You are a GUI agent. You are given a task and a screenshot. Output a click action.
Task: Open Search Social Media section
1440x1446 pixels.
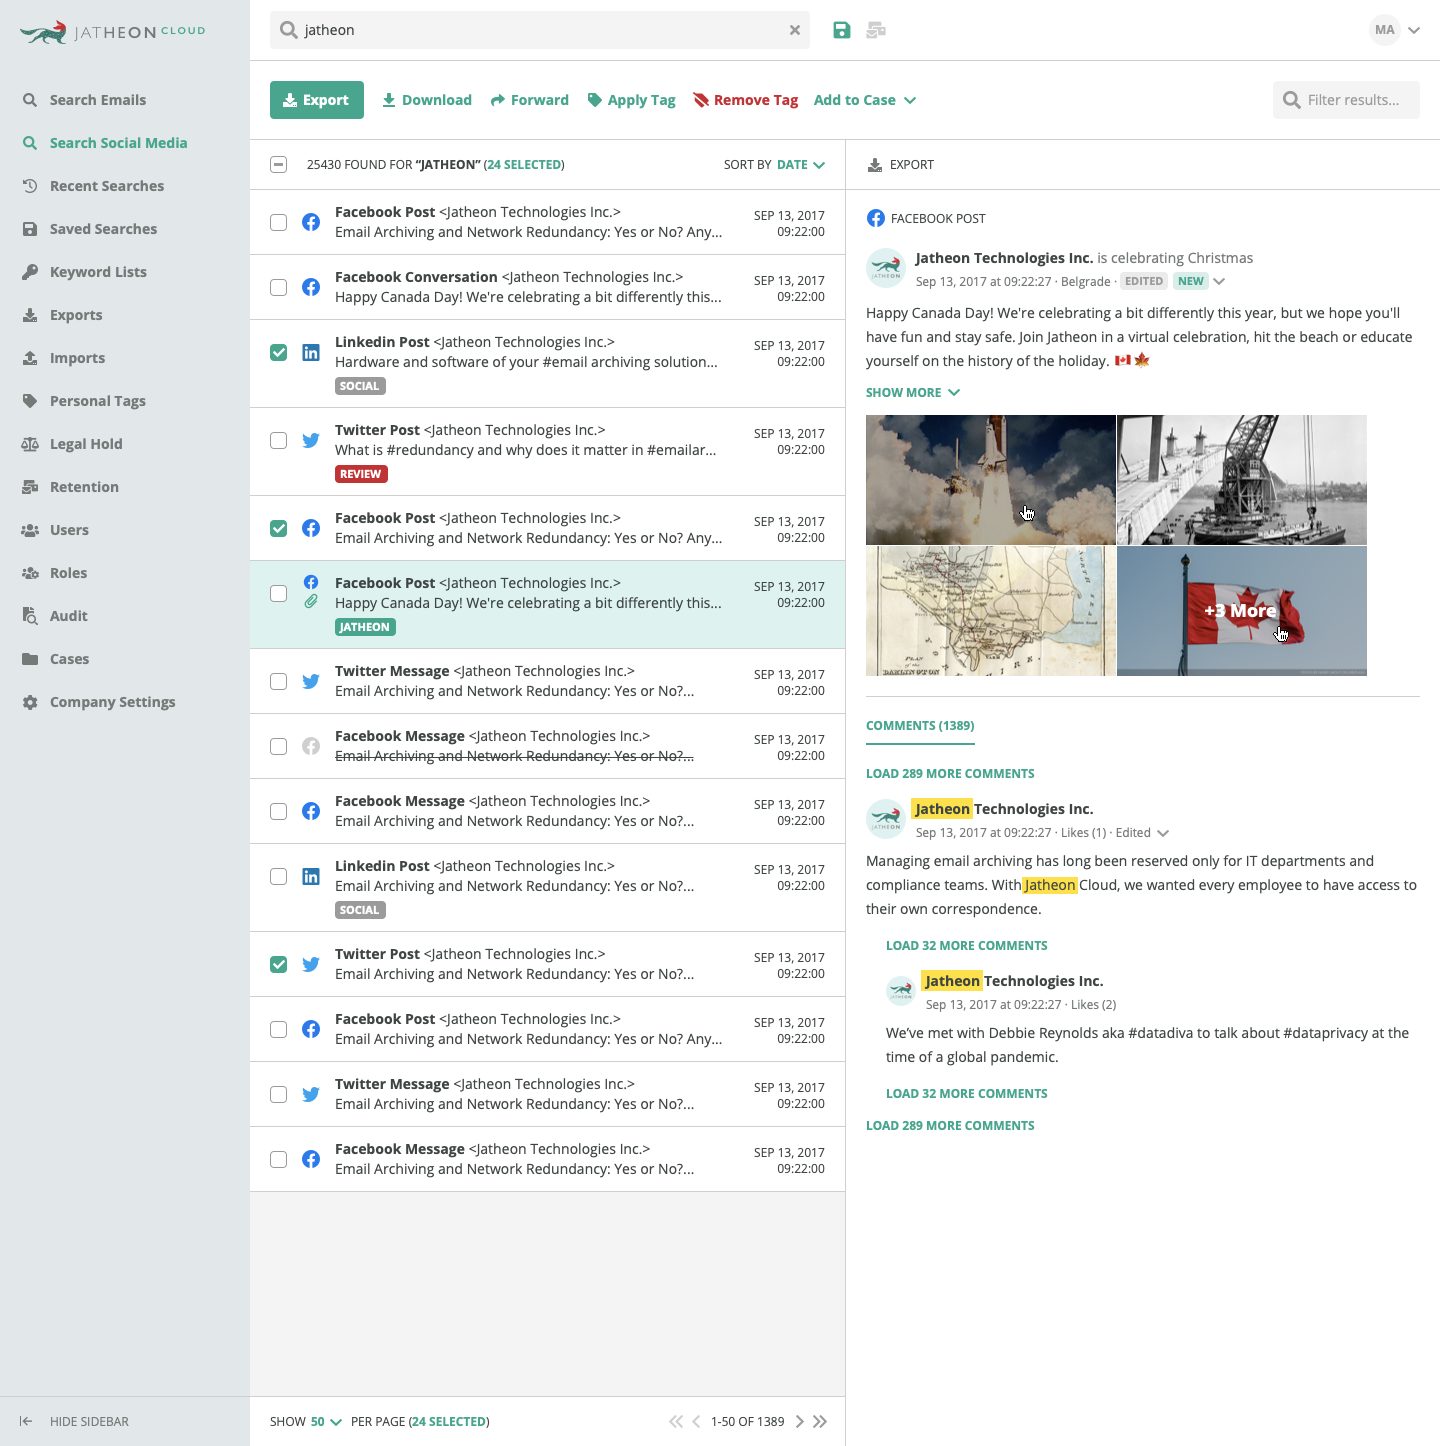click(118, 143)
